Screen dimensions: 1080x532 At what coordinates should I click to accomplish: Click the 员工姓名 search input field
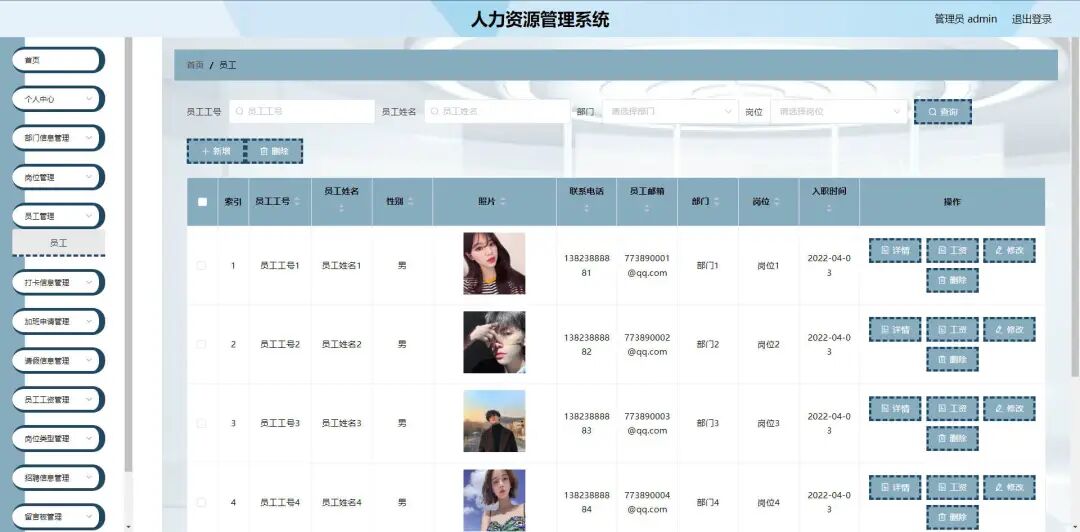497,111
